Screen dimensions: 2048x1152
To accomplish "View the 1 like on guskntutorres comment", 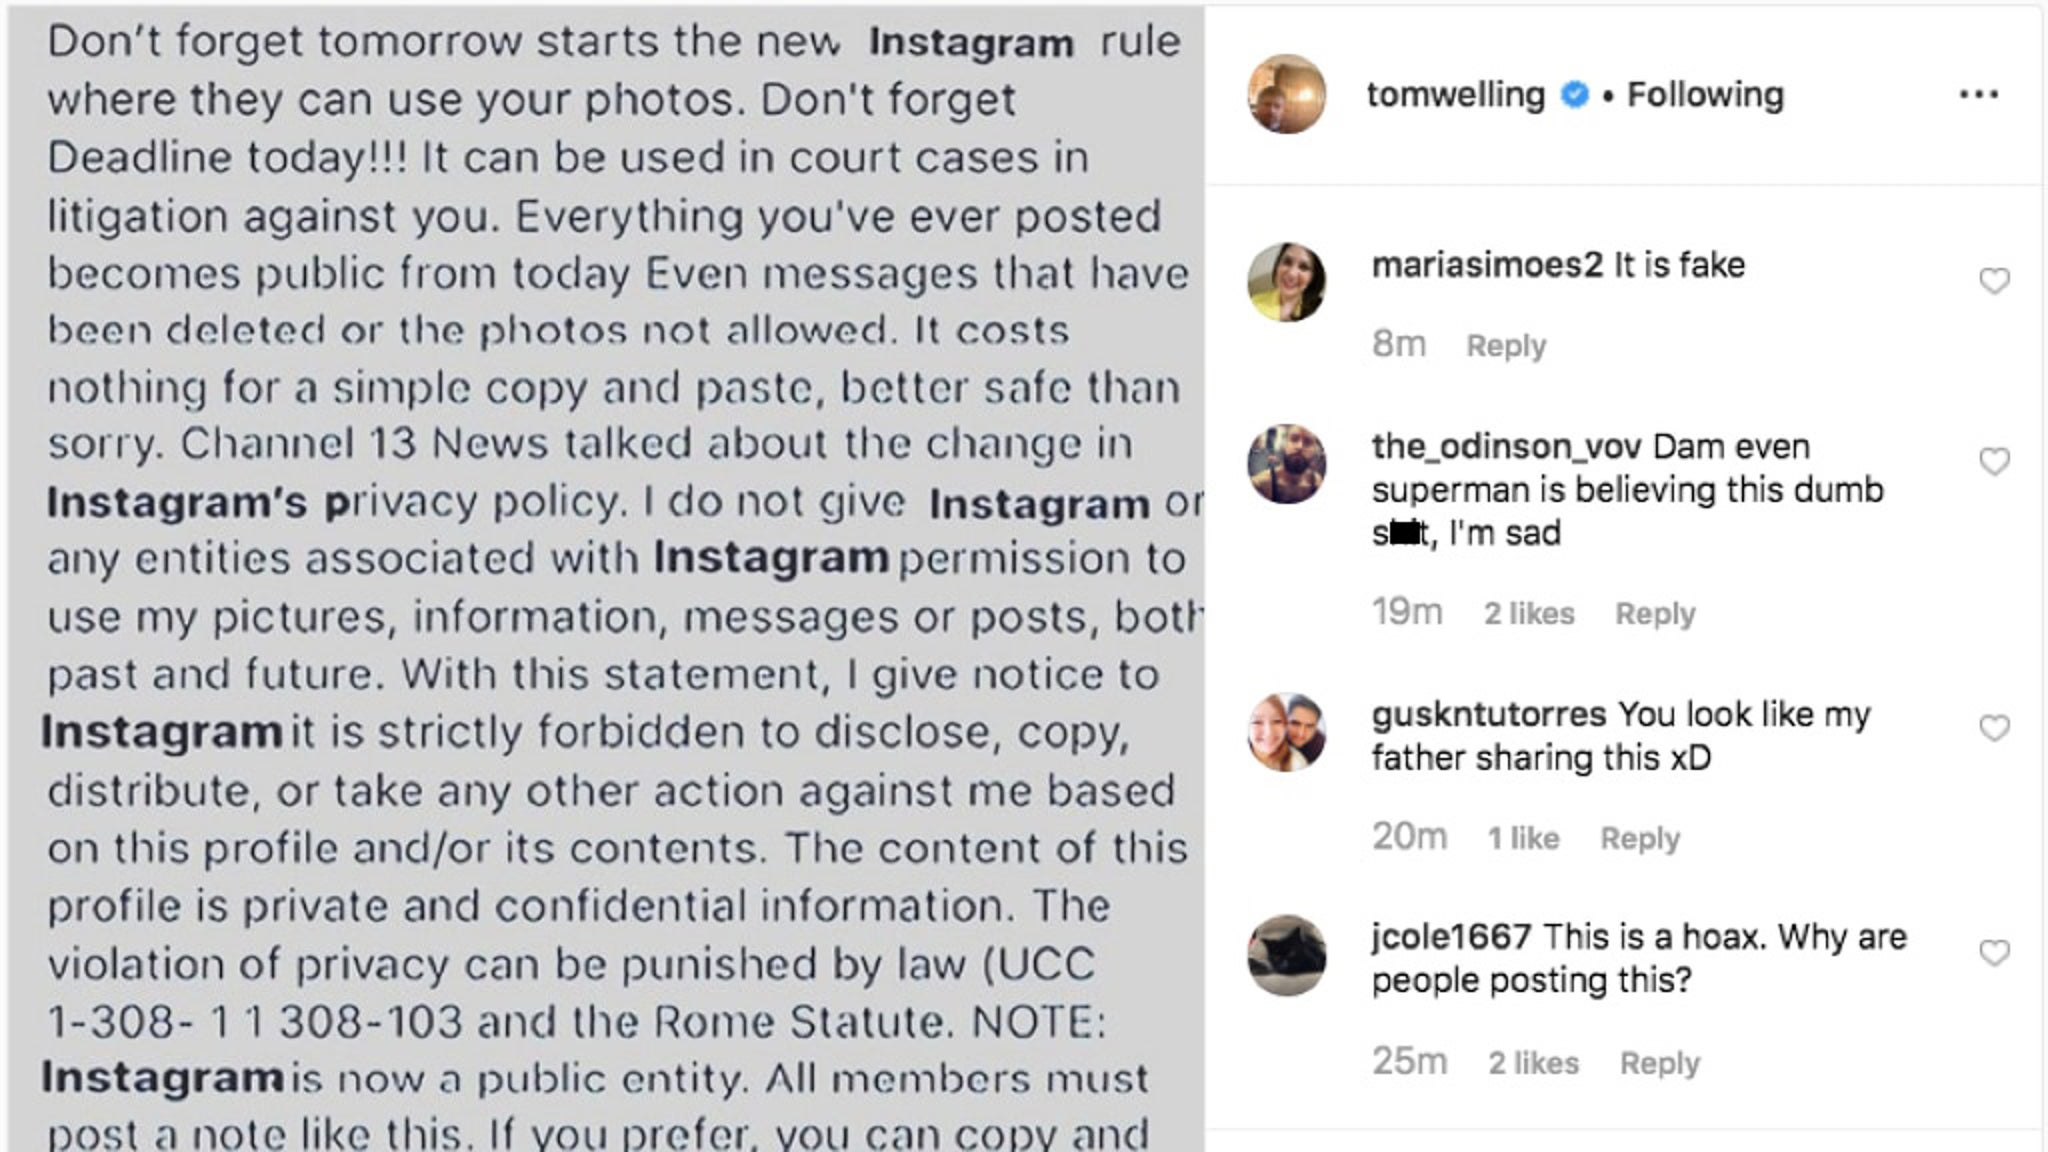I will pyautogui.click(x=1523, y=838).
